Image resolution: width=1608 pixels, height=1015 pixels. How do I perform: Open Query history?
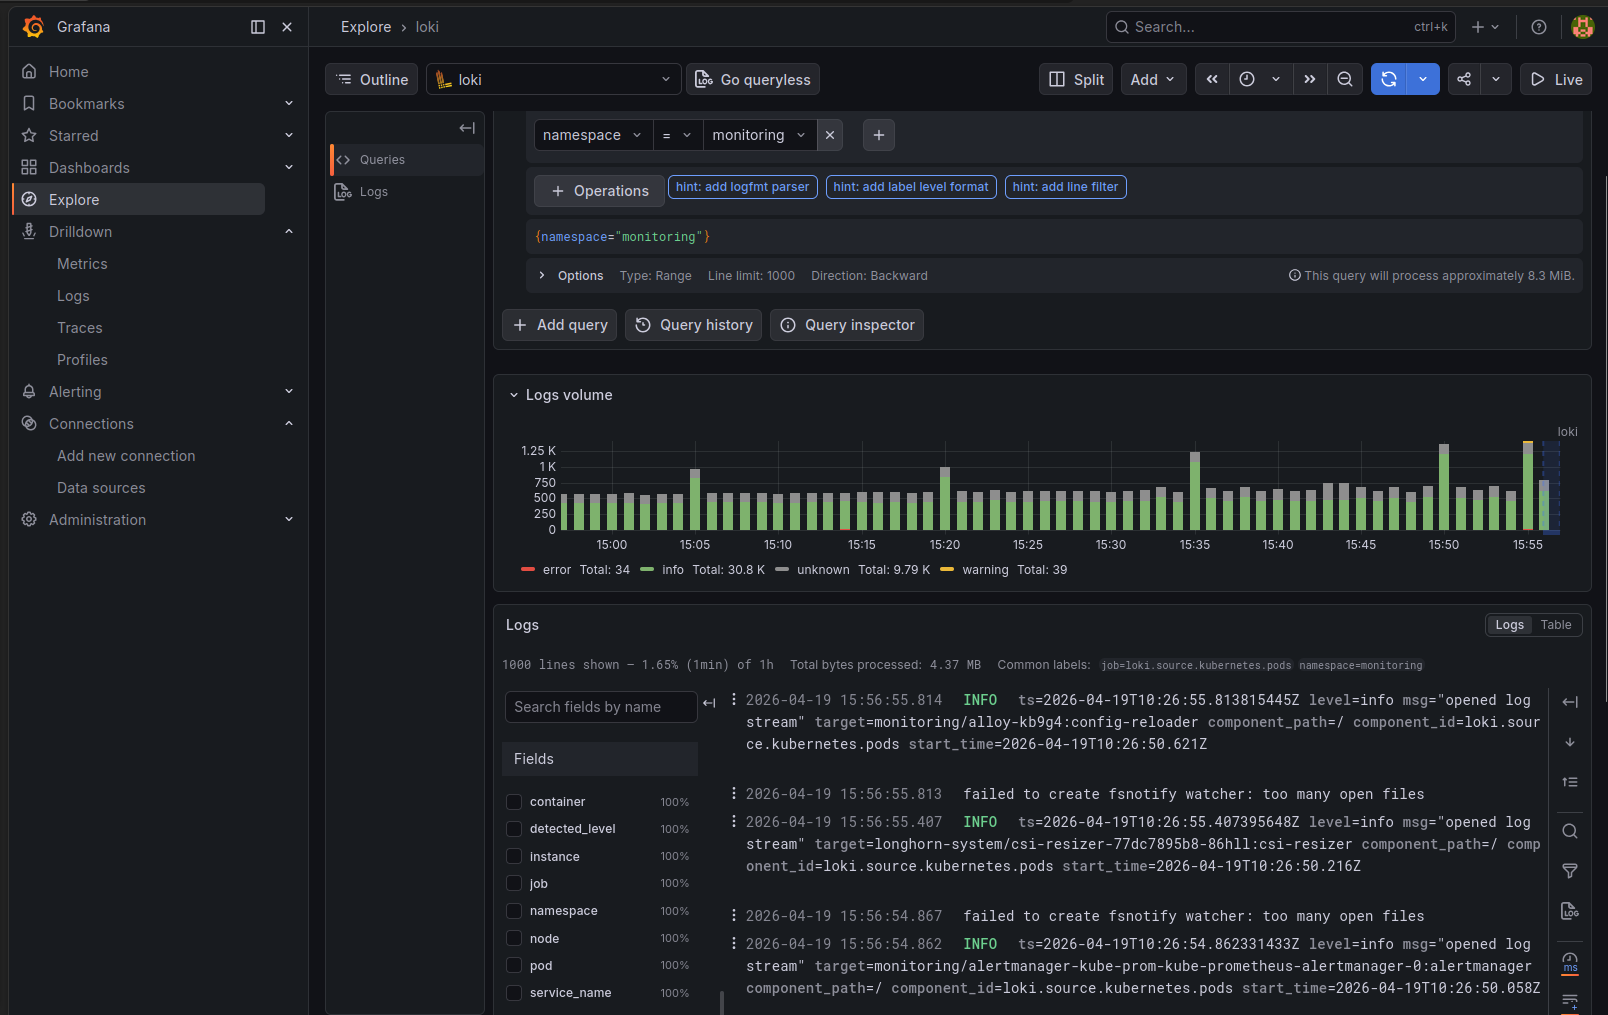pyautogui.click(x=694, y=325)
